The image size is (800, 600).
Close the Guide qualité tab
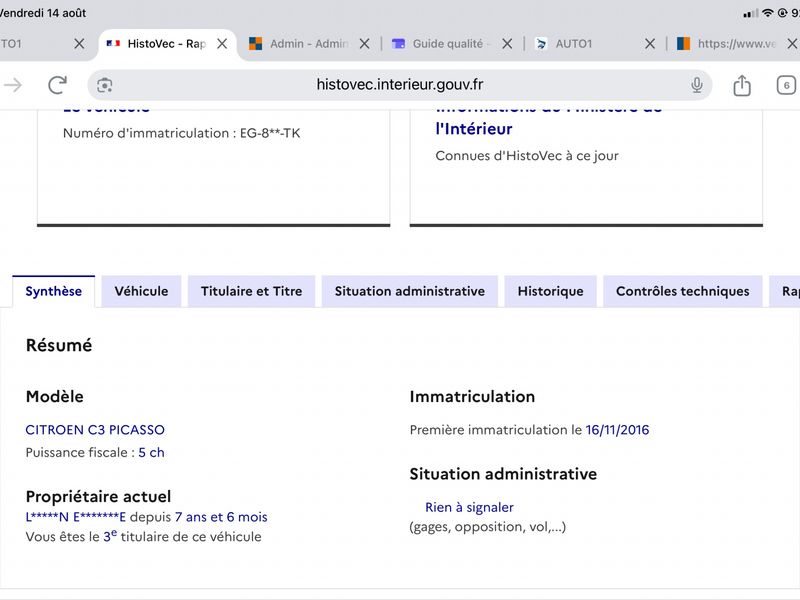[507, 44]
